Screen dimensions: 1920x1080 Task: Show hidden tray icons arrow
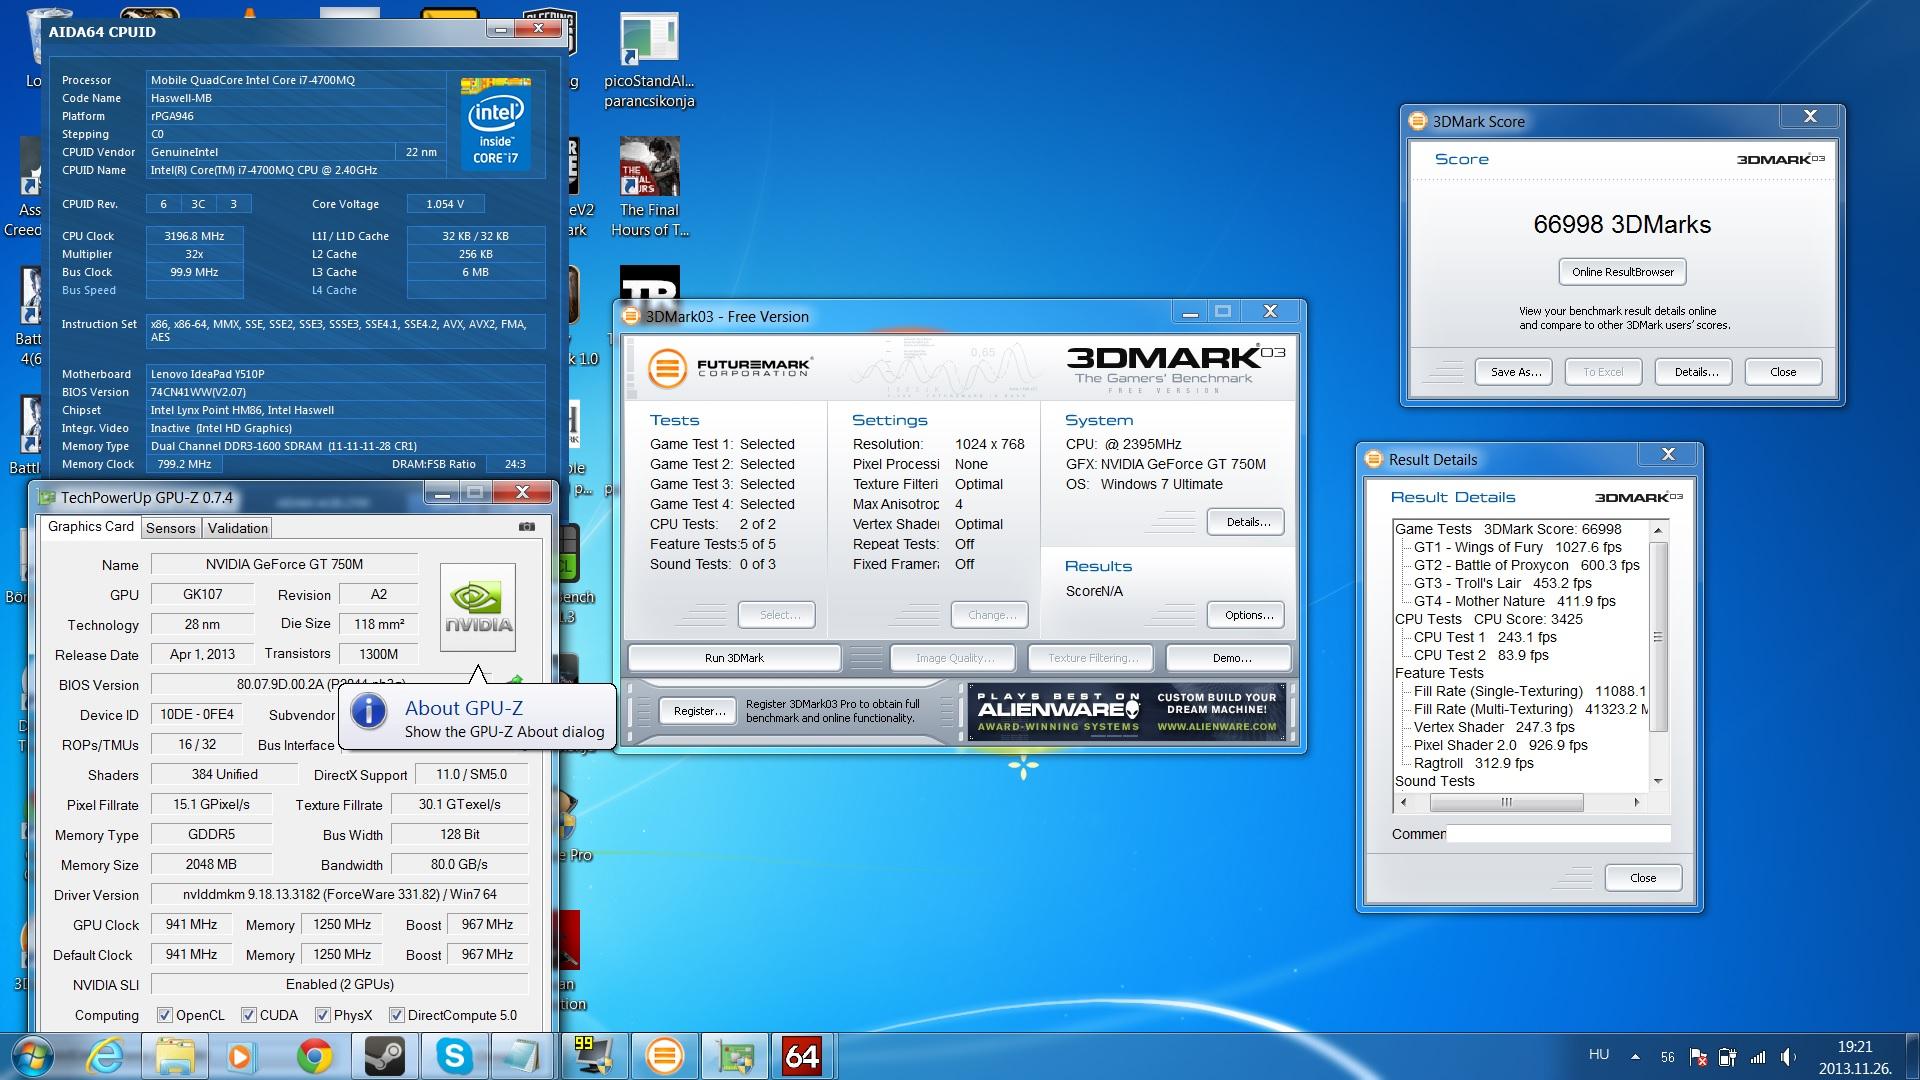pyautogui.click(x=1635, y=1057)
